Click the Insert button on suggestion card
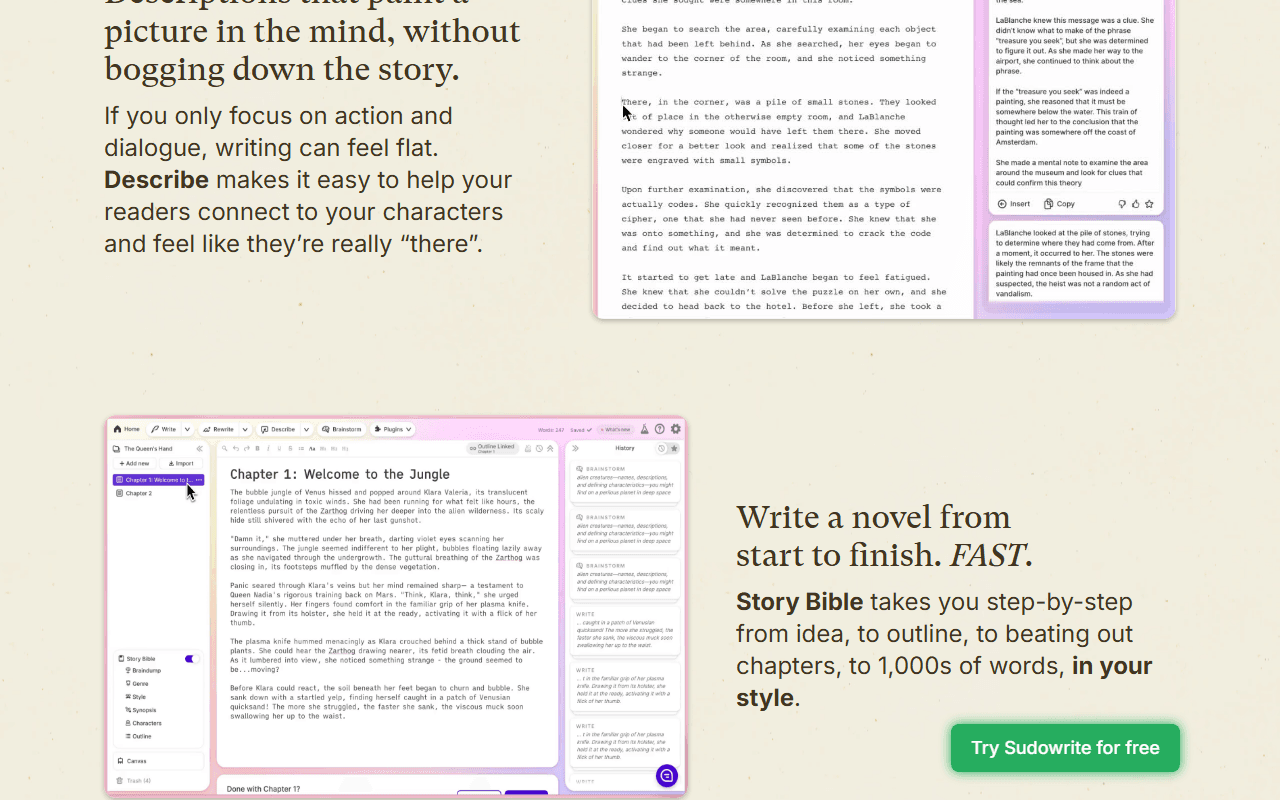Image resolution: width=1280 pixels, height=800 pixels. [x=1013, y=203]
